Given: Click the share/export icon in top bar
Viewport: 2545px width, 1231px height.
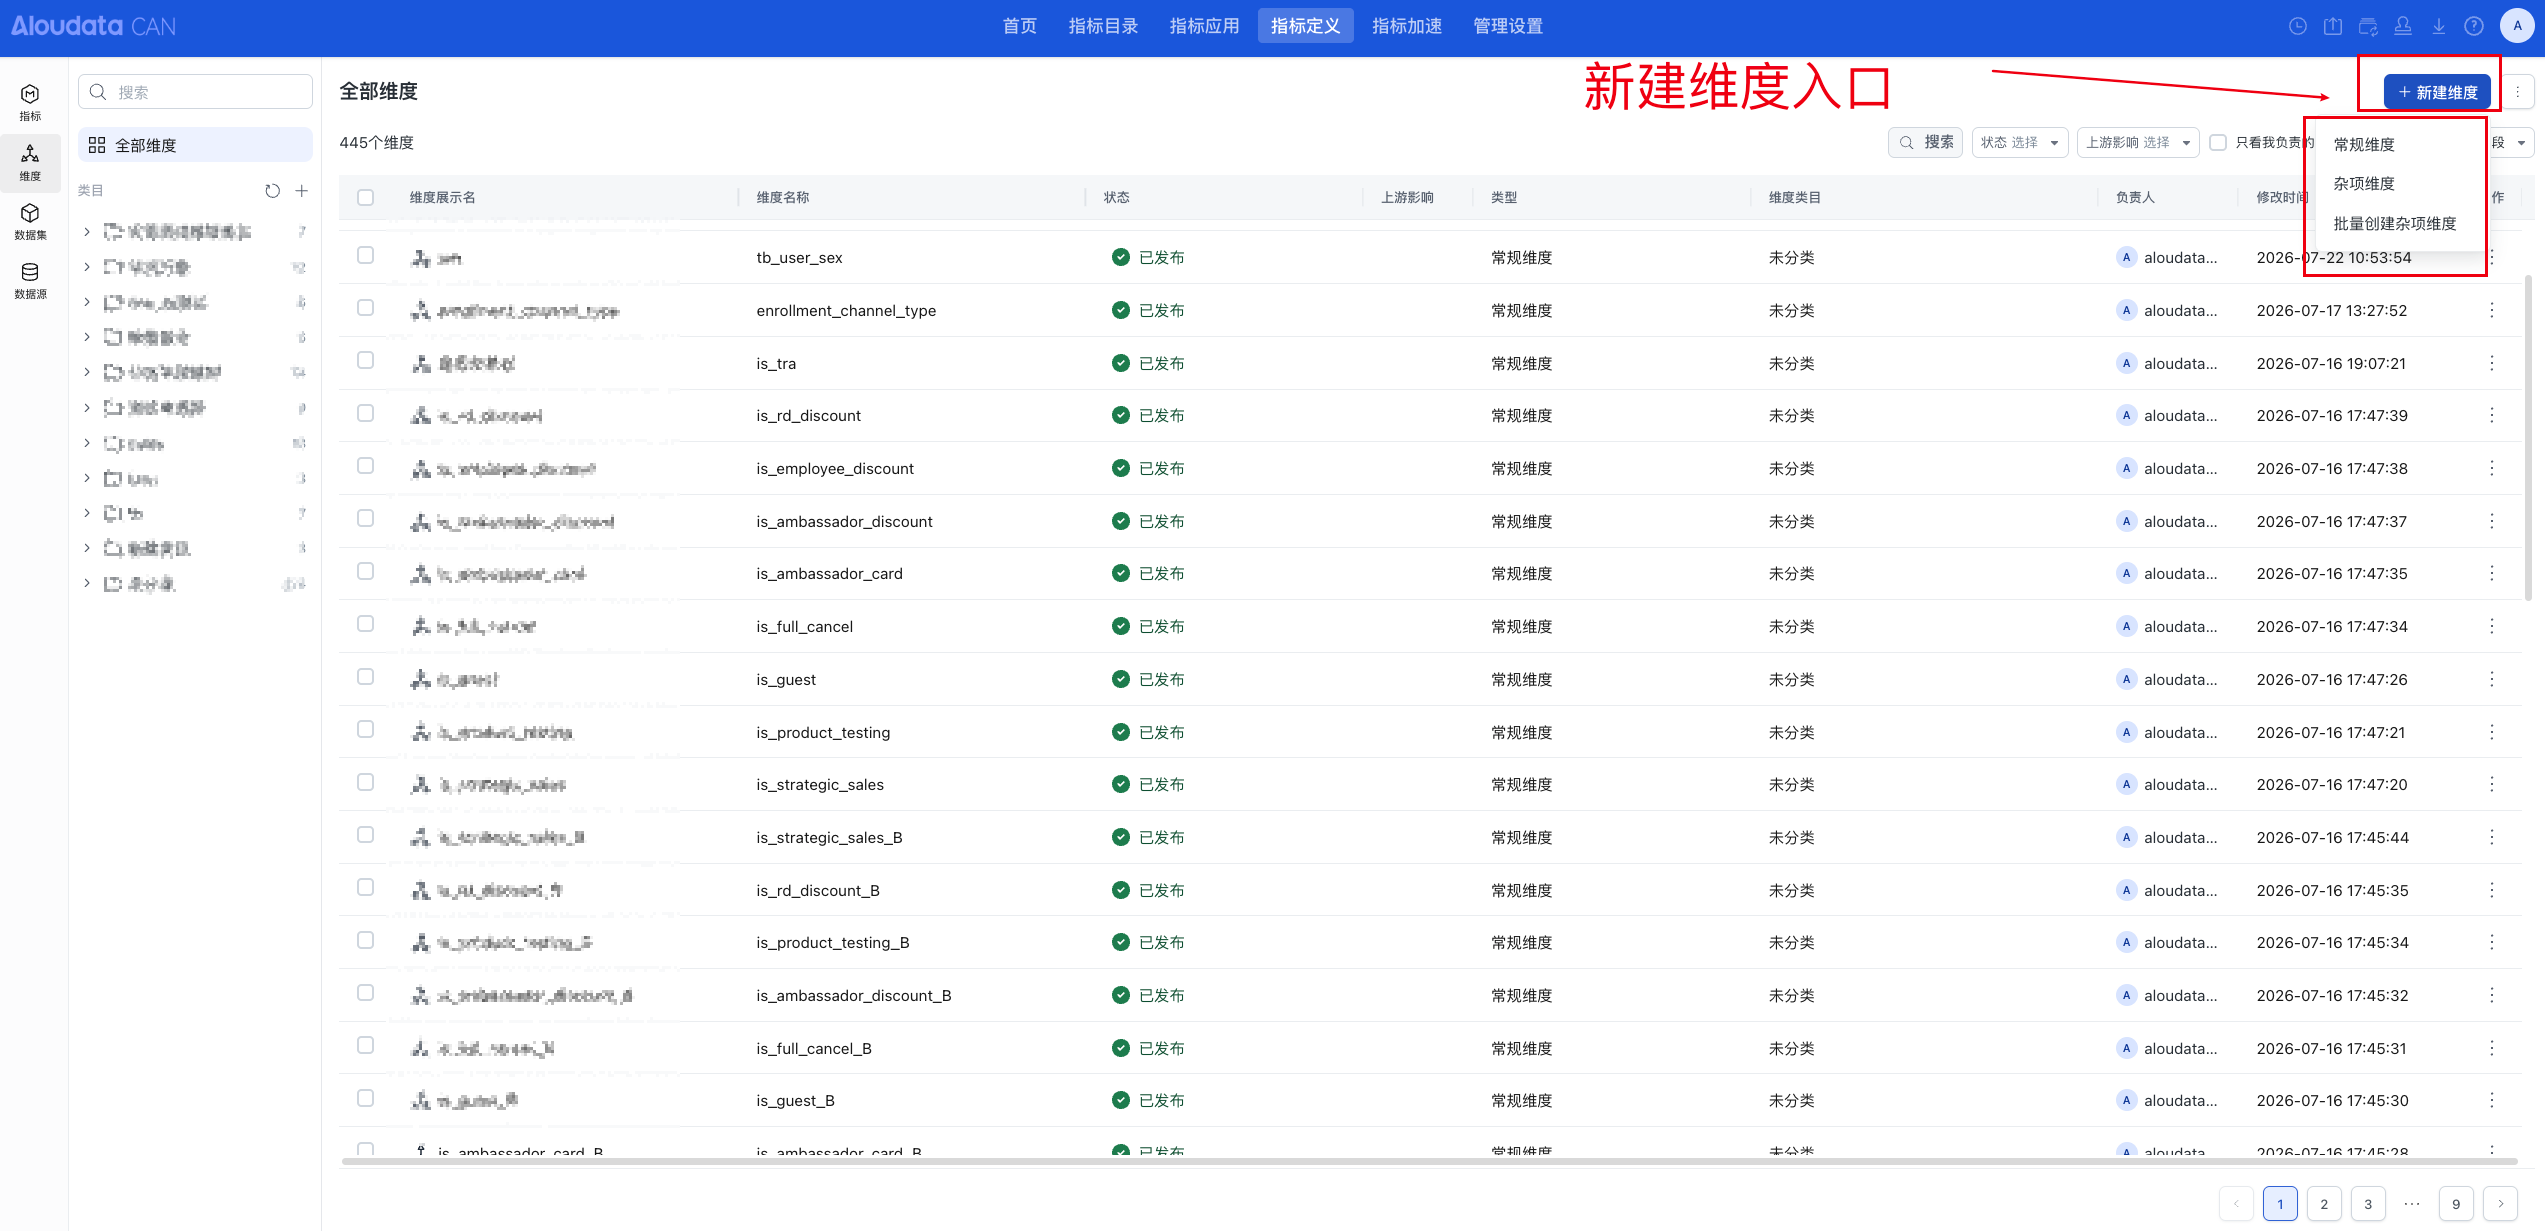Looking at the screenshot, I should point(2333,26).
